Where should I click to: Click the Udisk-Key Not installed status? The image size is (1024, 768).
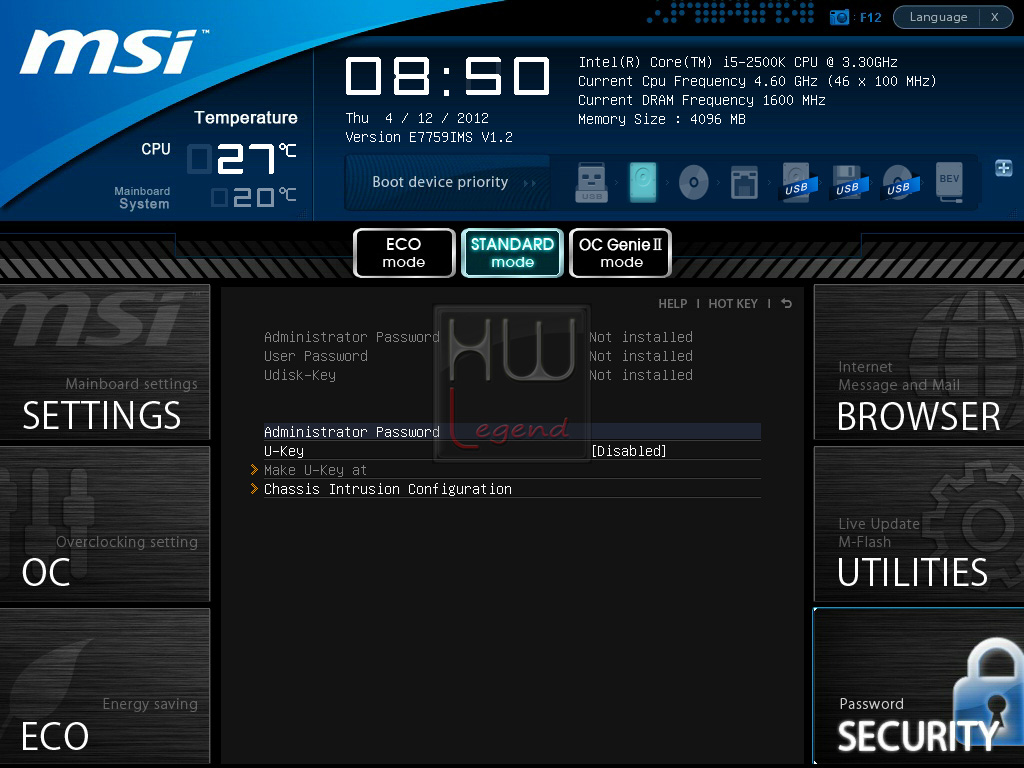click(x=641, y=375)
